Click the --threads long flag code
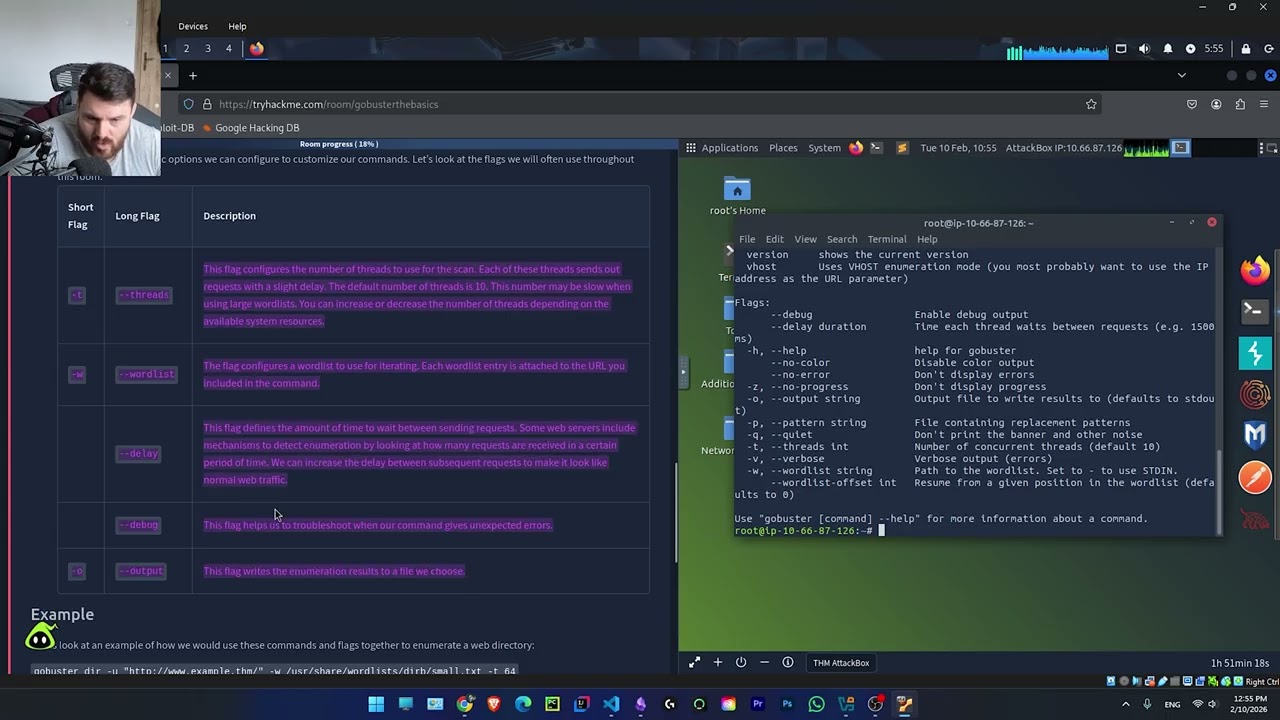Screen dimensions: 1280x720 [x=143, y=295]
